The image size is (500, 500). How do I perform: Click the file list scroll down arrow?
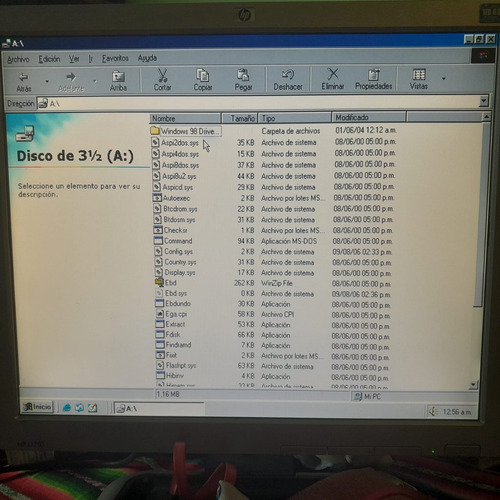[x=473, y=385]
